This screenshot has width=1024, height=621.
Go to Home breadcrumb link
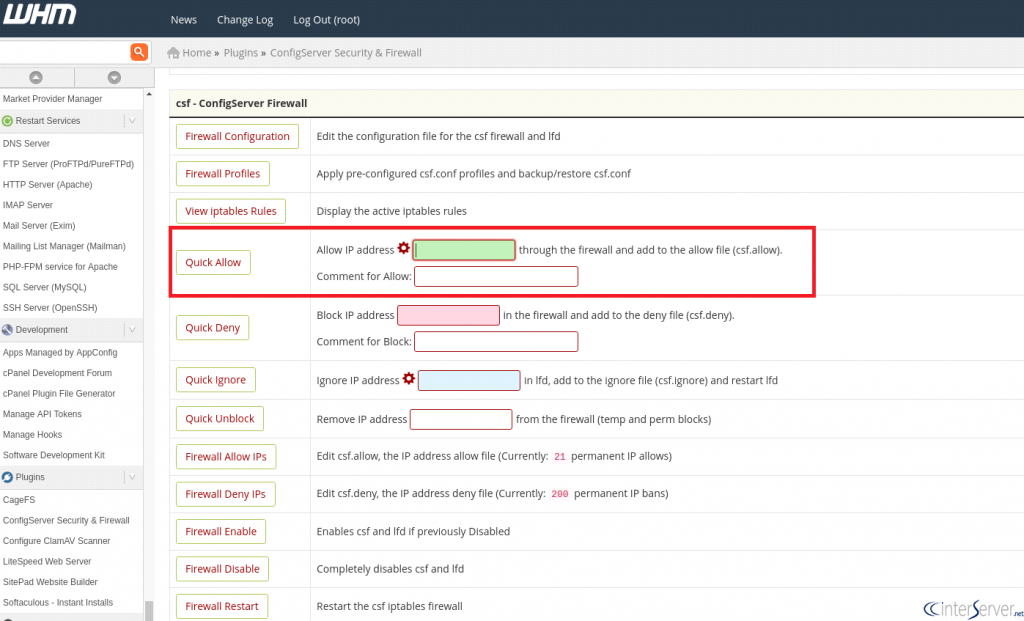click(197, 53)
